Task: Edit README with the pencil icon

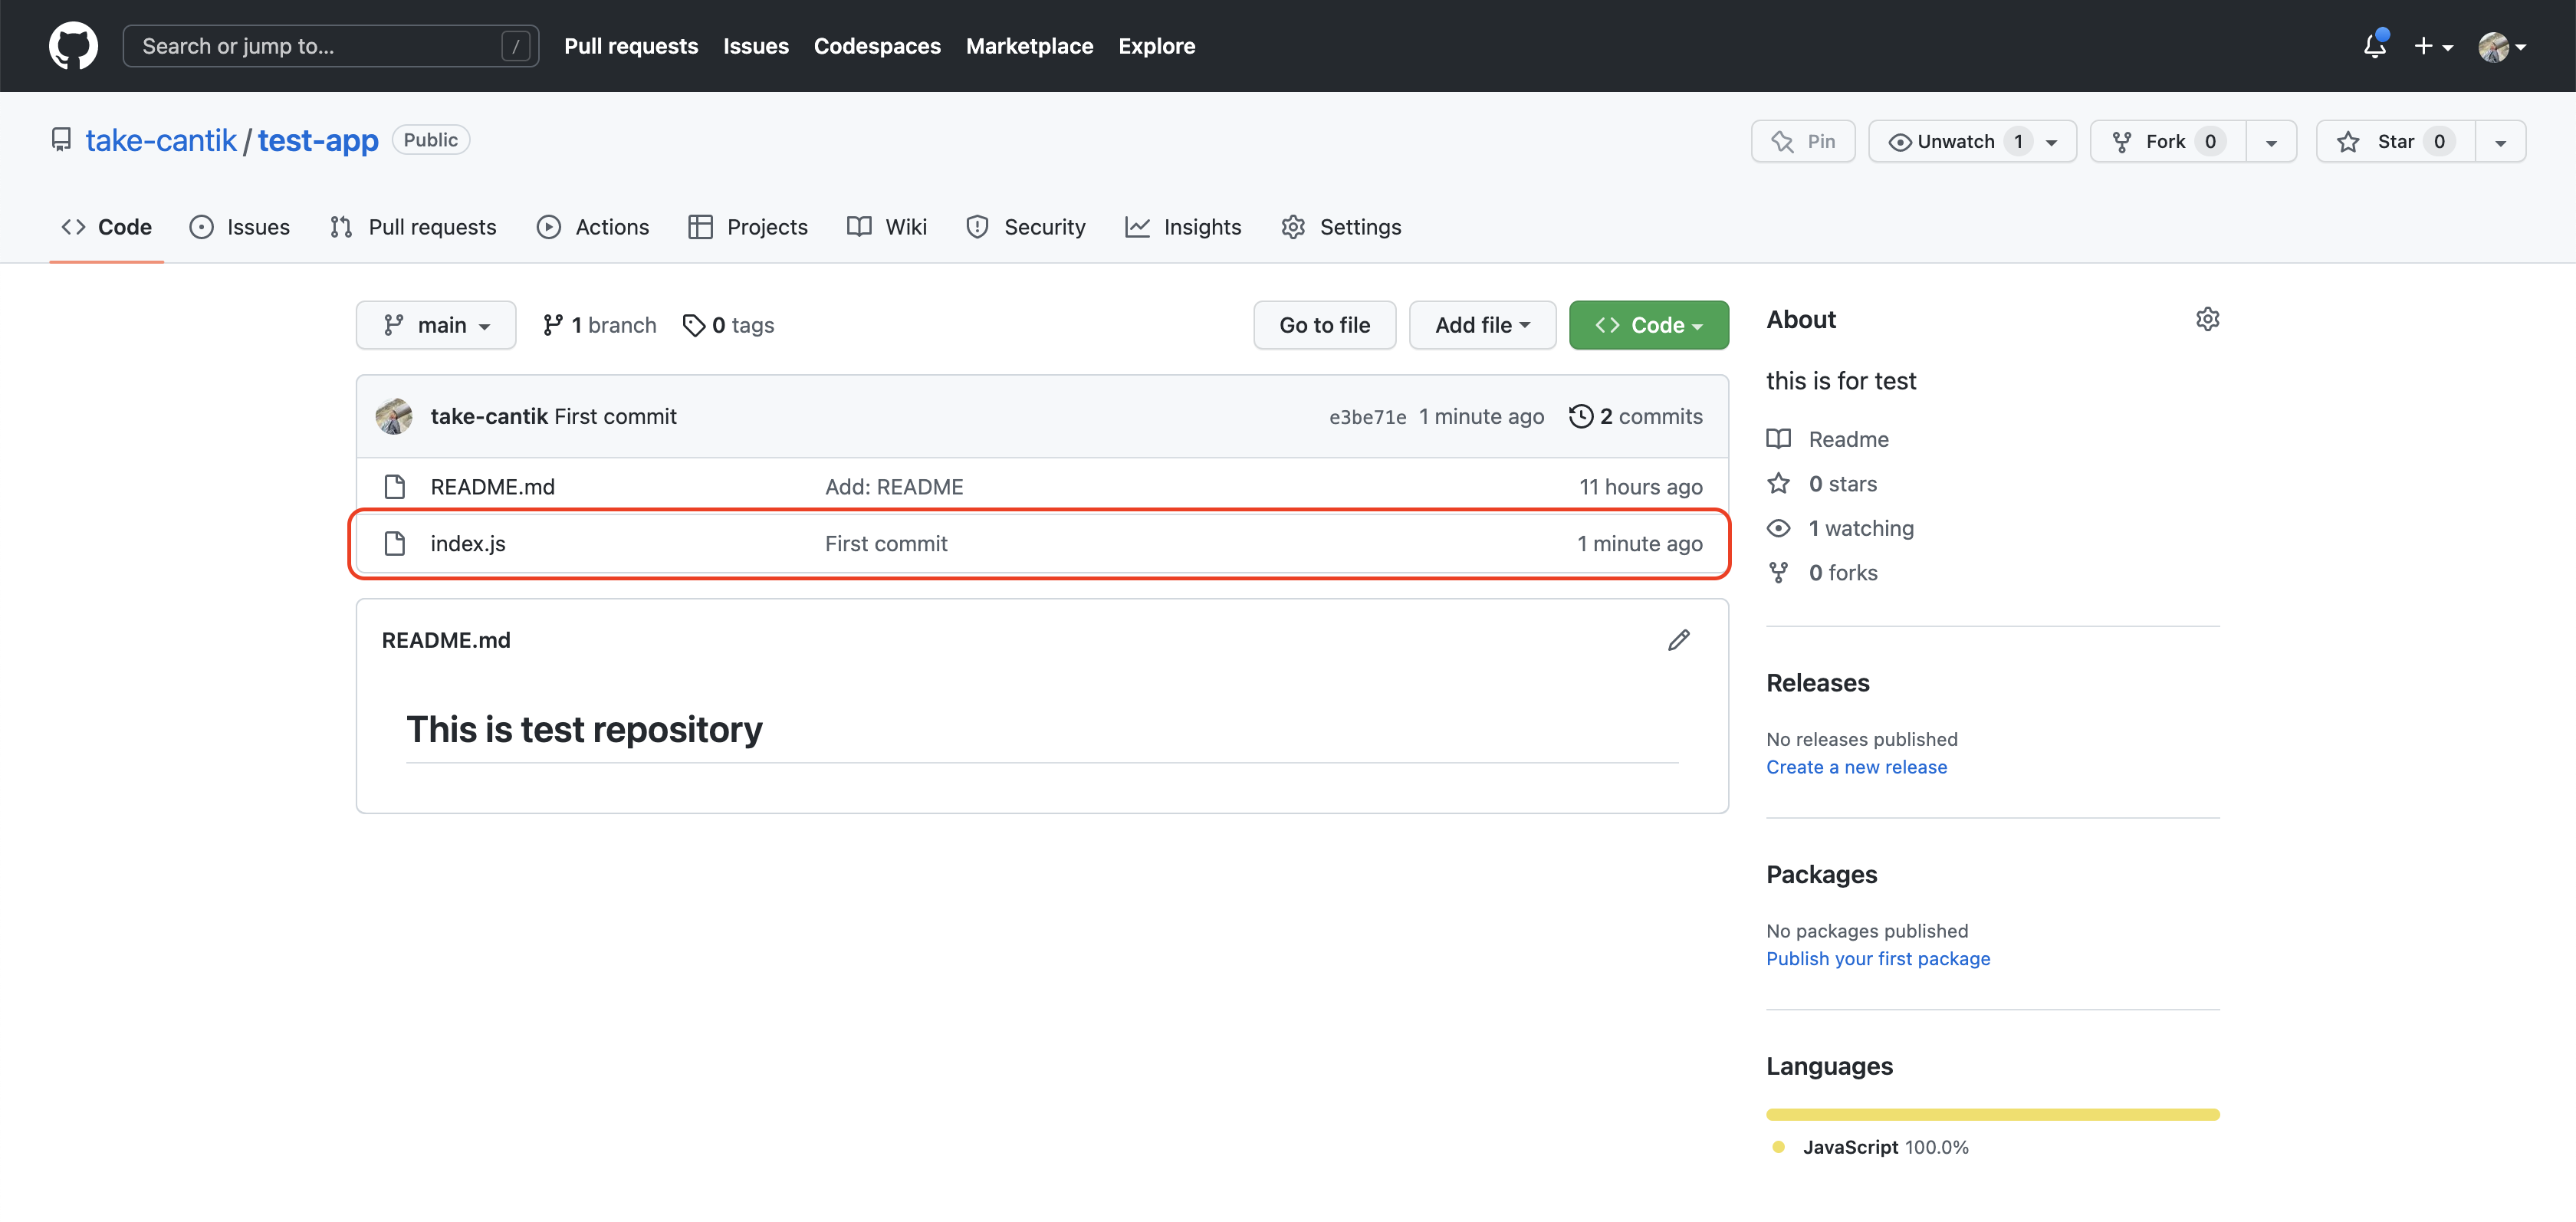Action: [1678, 640]
